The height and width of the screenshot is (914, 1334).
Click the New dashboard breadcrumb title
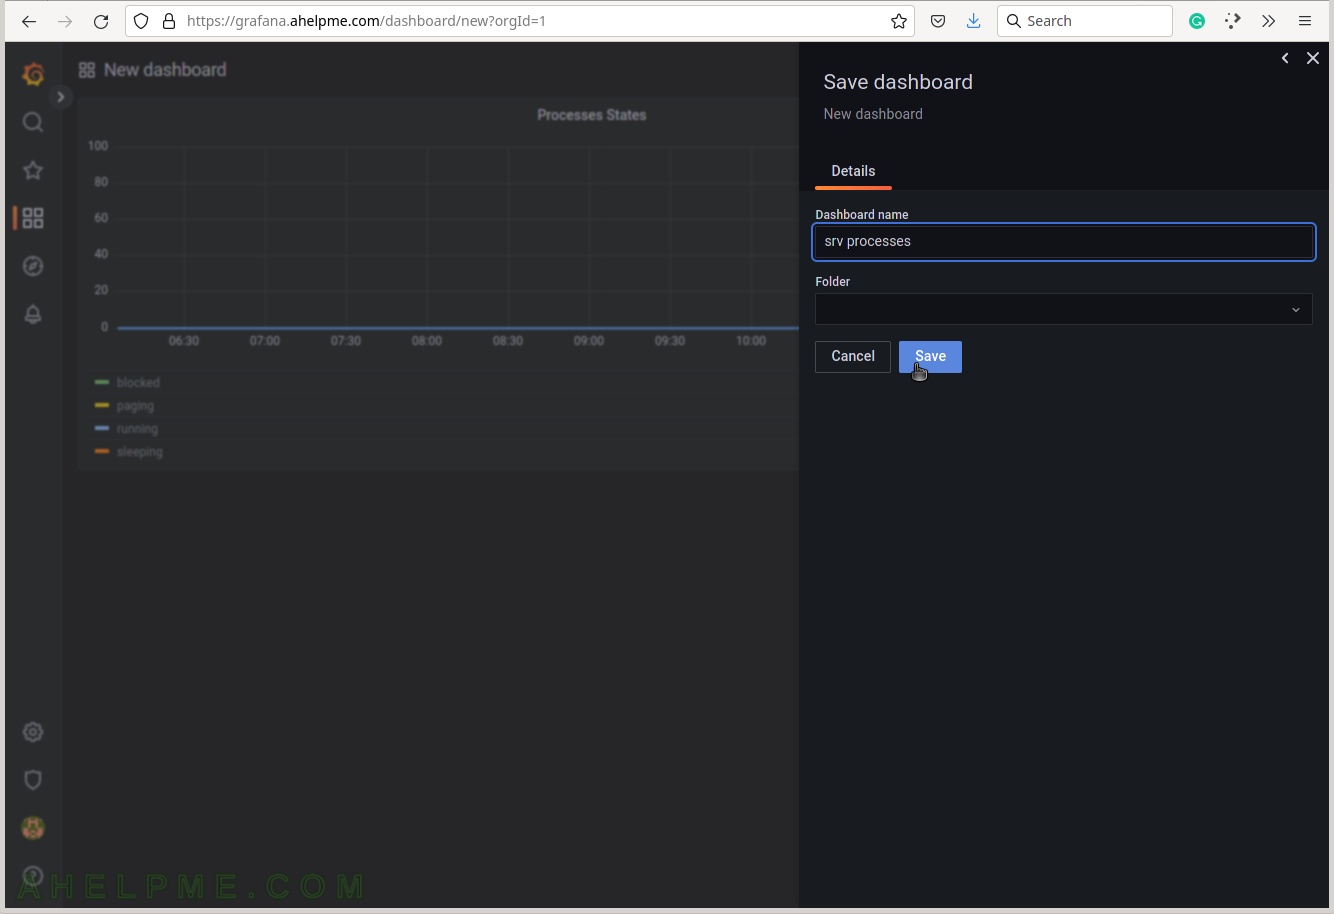165,70
